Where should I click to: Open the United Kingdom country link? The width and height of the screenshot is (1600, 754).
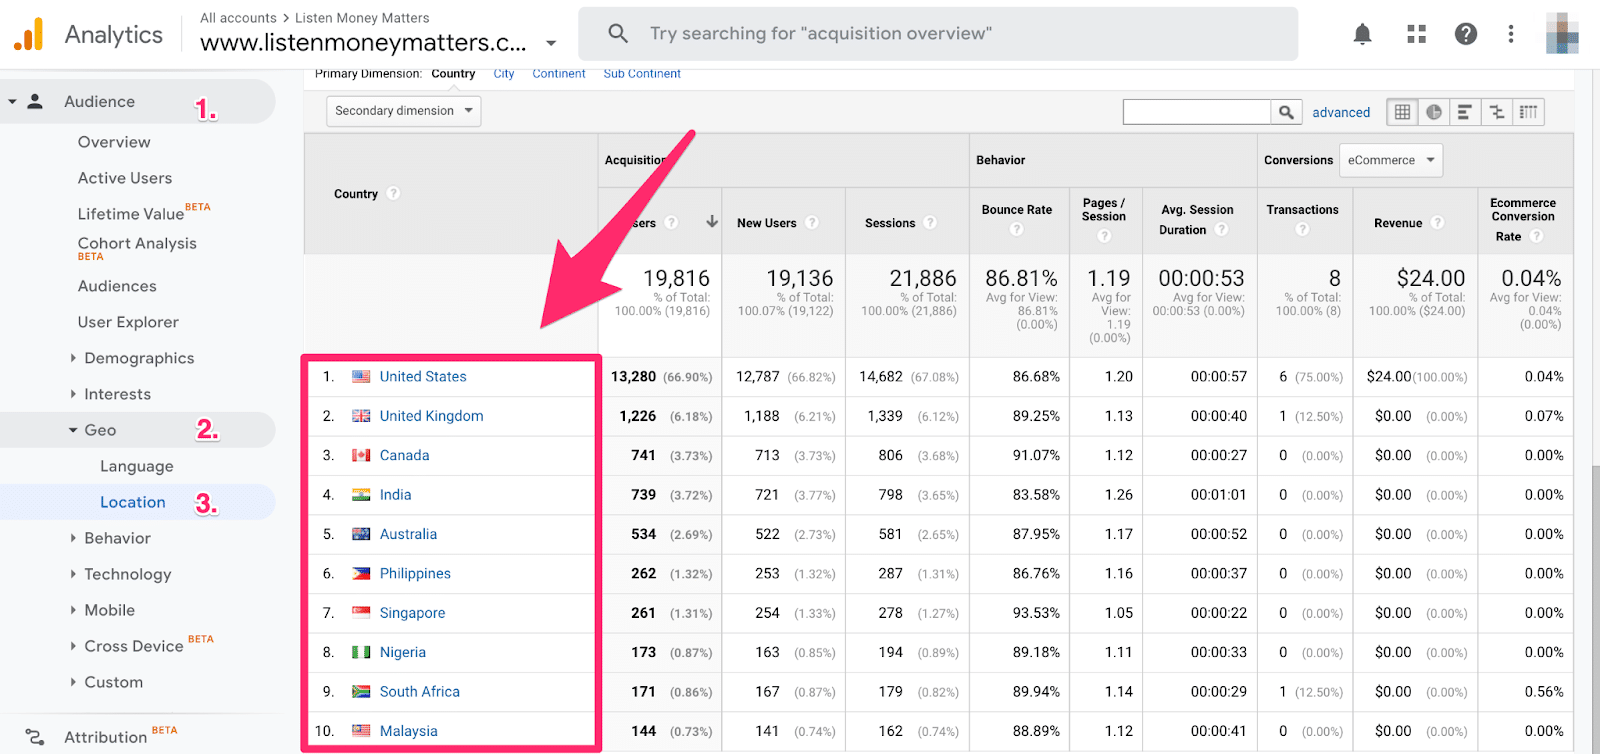[431, 416]
